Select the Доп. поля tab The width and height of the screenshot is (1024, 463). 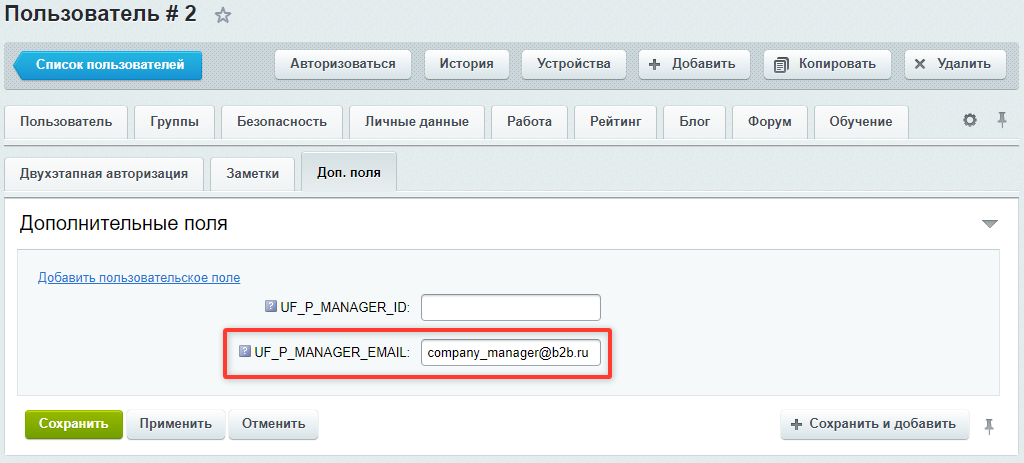[349, 173]
